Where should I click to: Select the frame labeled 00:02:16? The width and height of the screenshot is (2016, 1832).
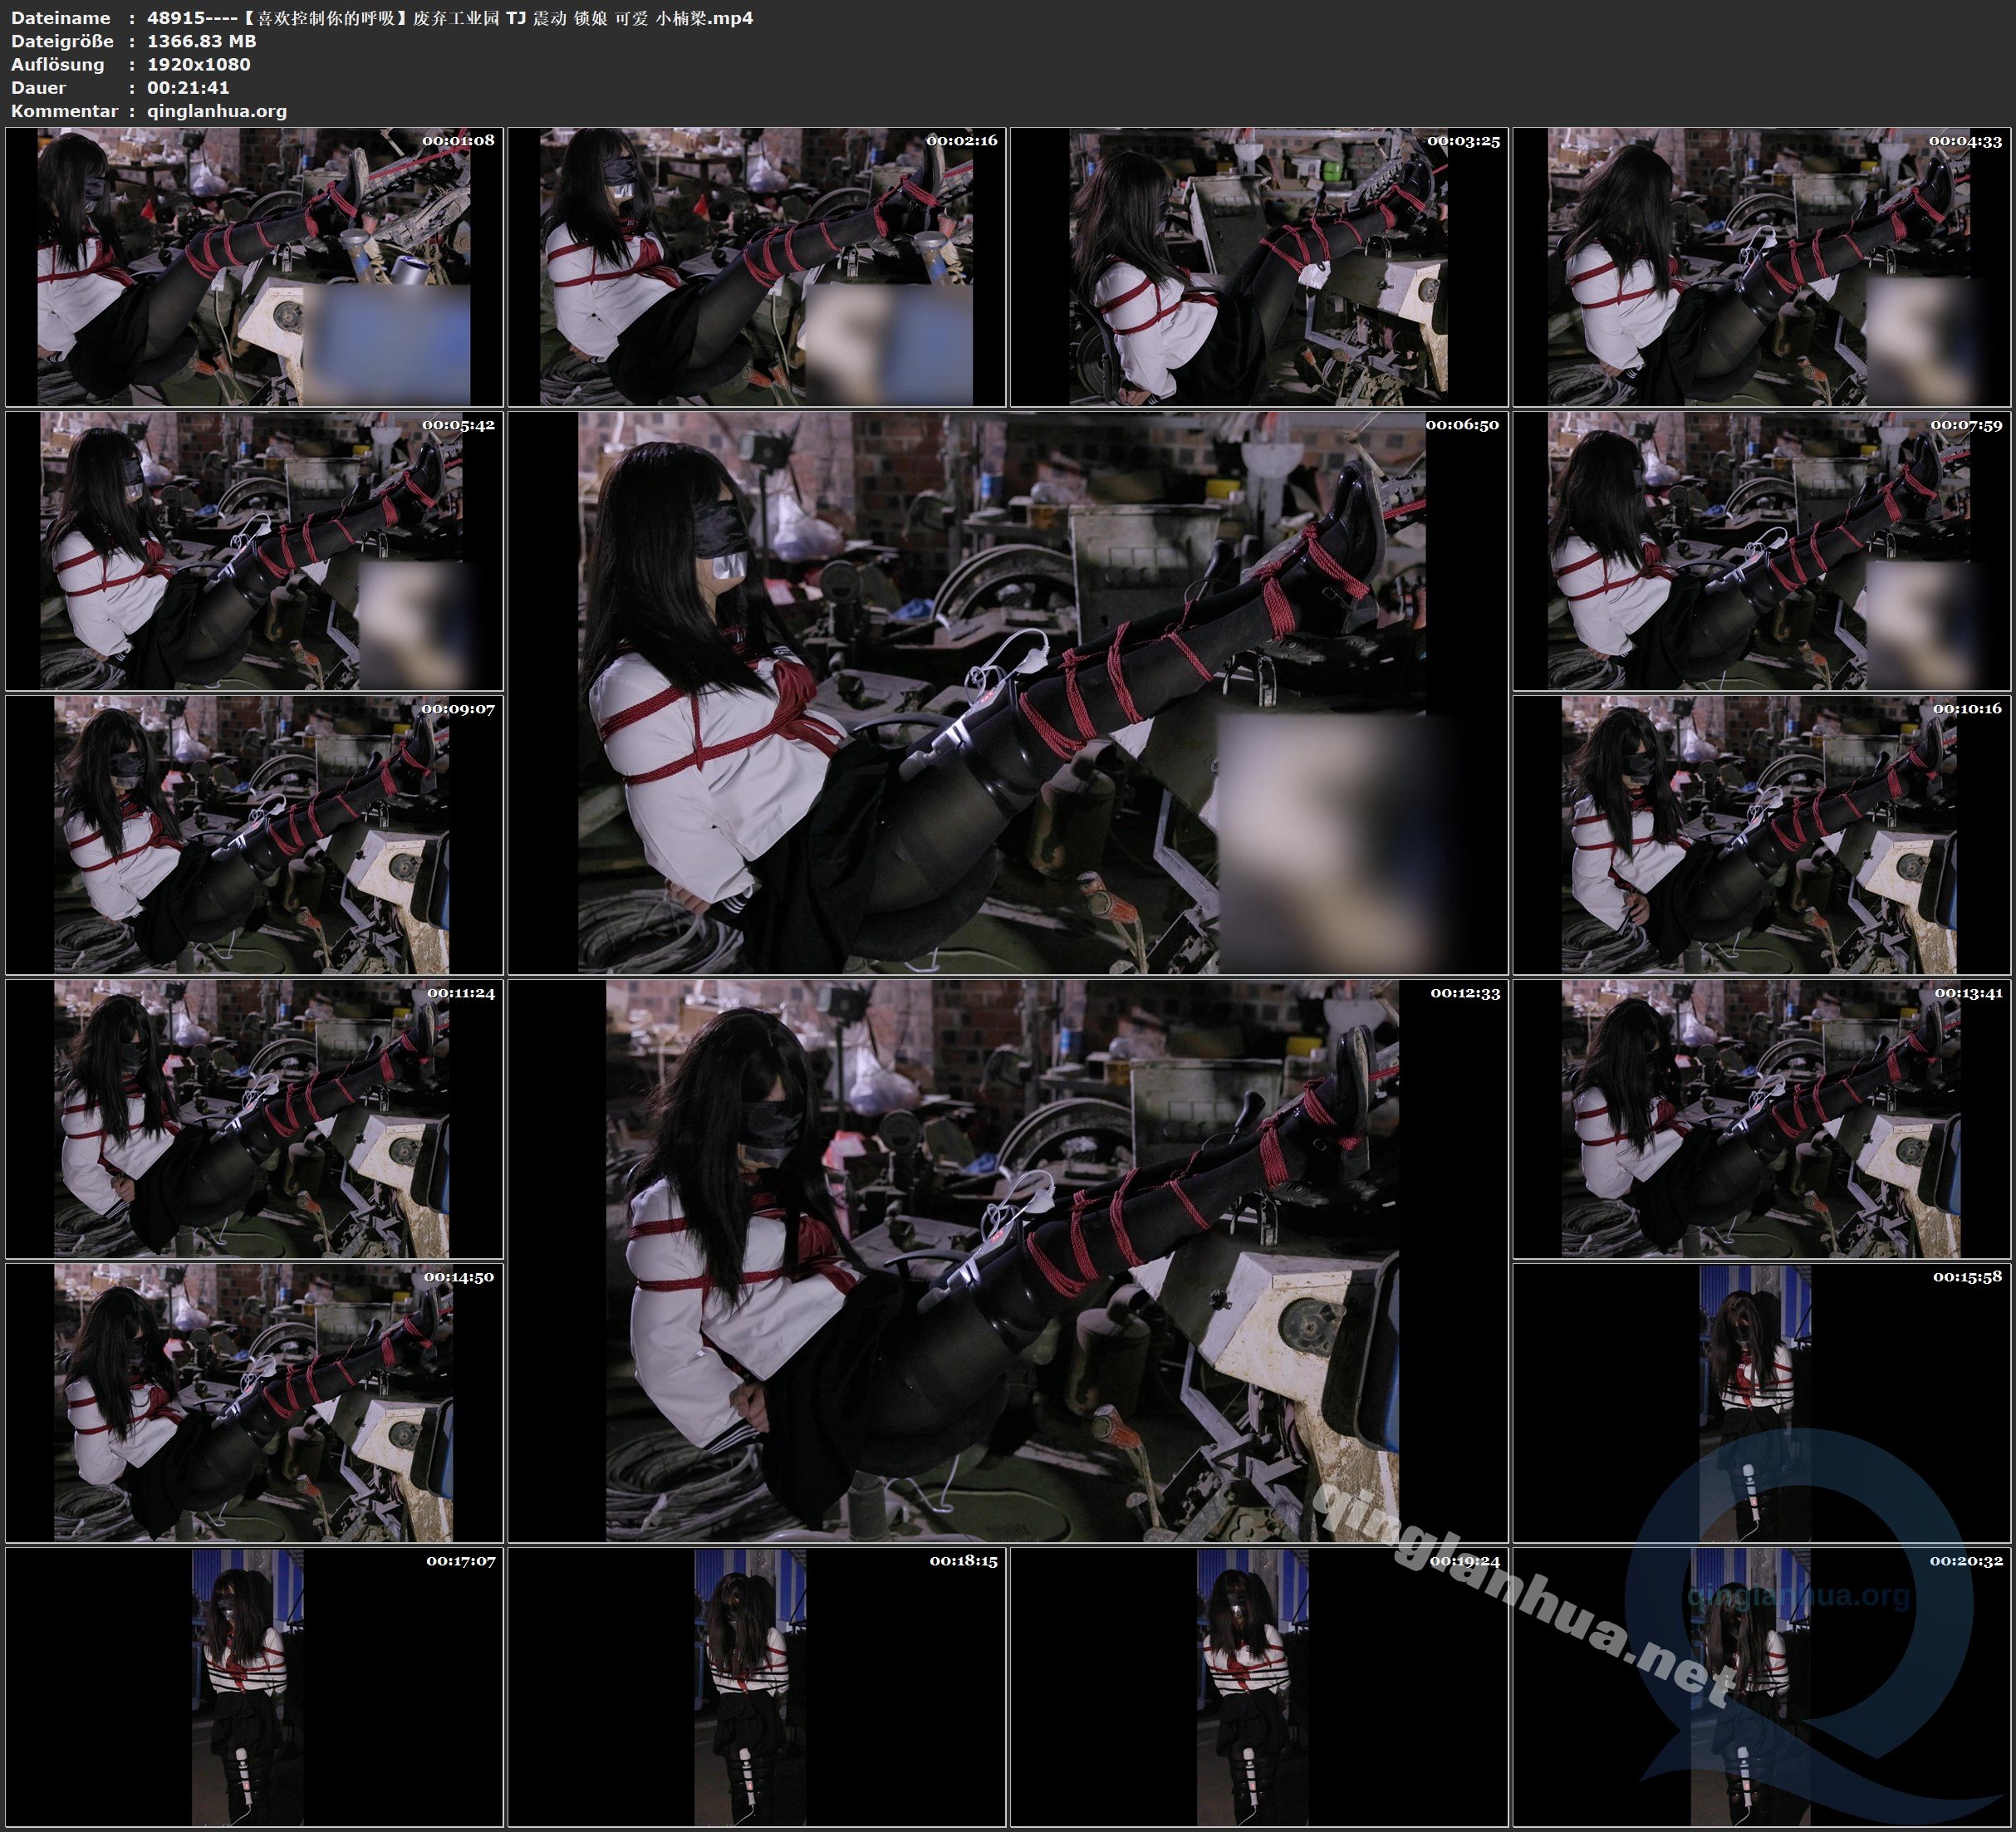click(x=757, y=267)
